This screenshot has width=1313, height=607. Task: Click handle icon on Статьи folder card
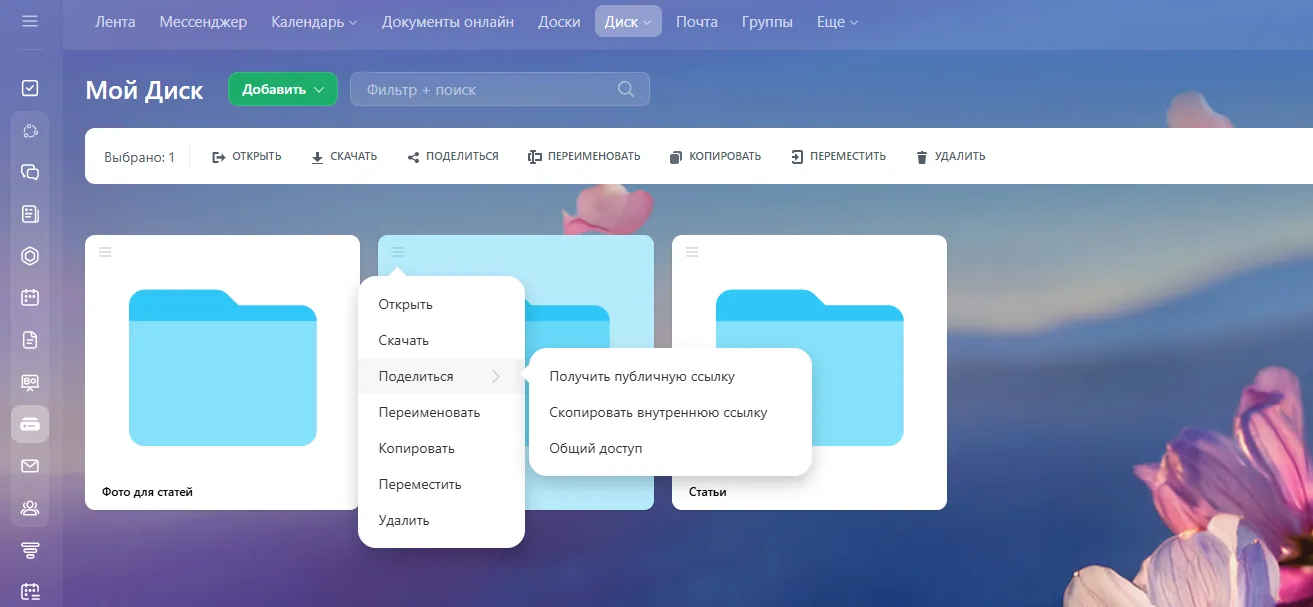click(692, 252)
